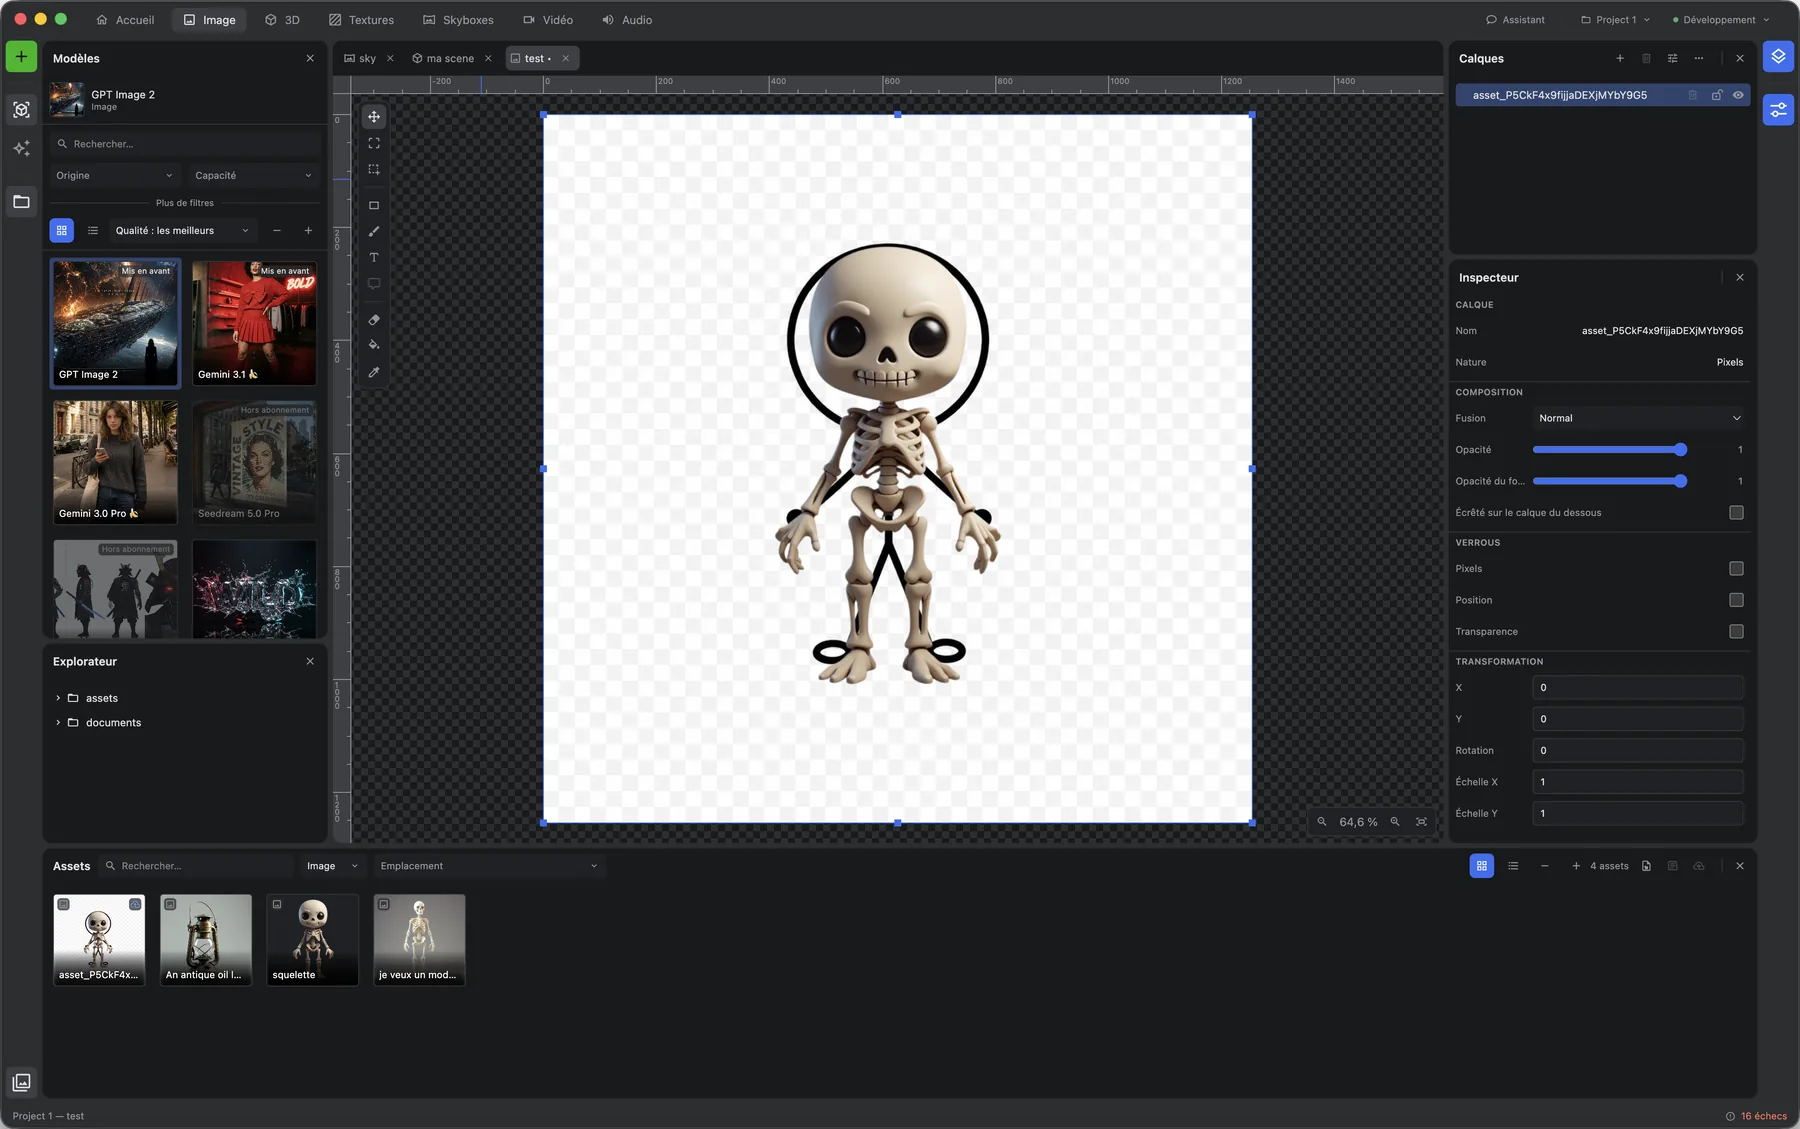Click Plus de filtres link

pyautogui.click(x=185, y=203)
